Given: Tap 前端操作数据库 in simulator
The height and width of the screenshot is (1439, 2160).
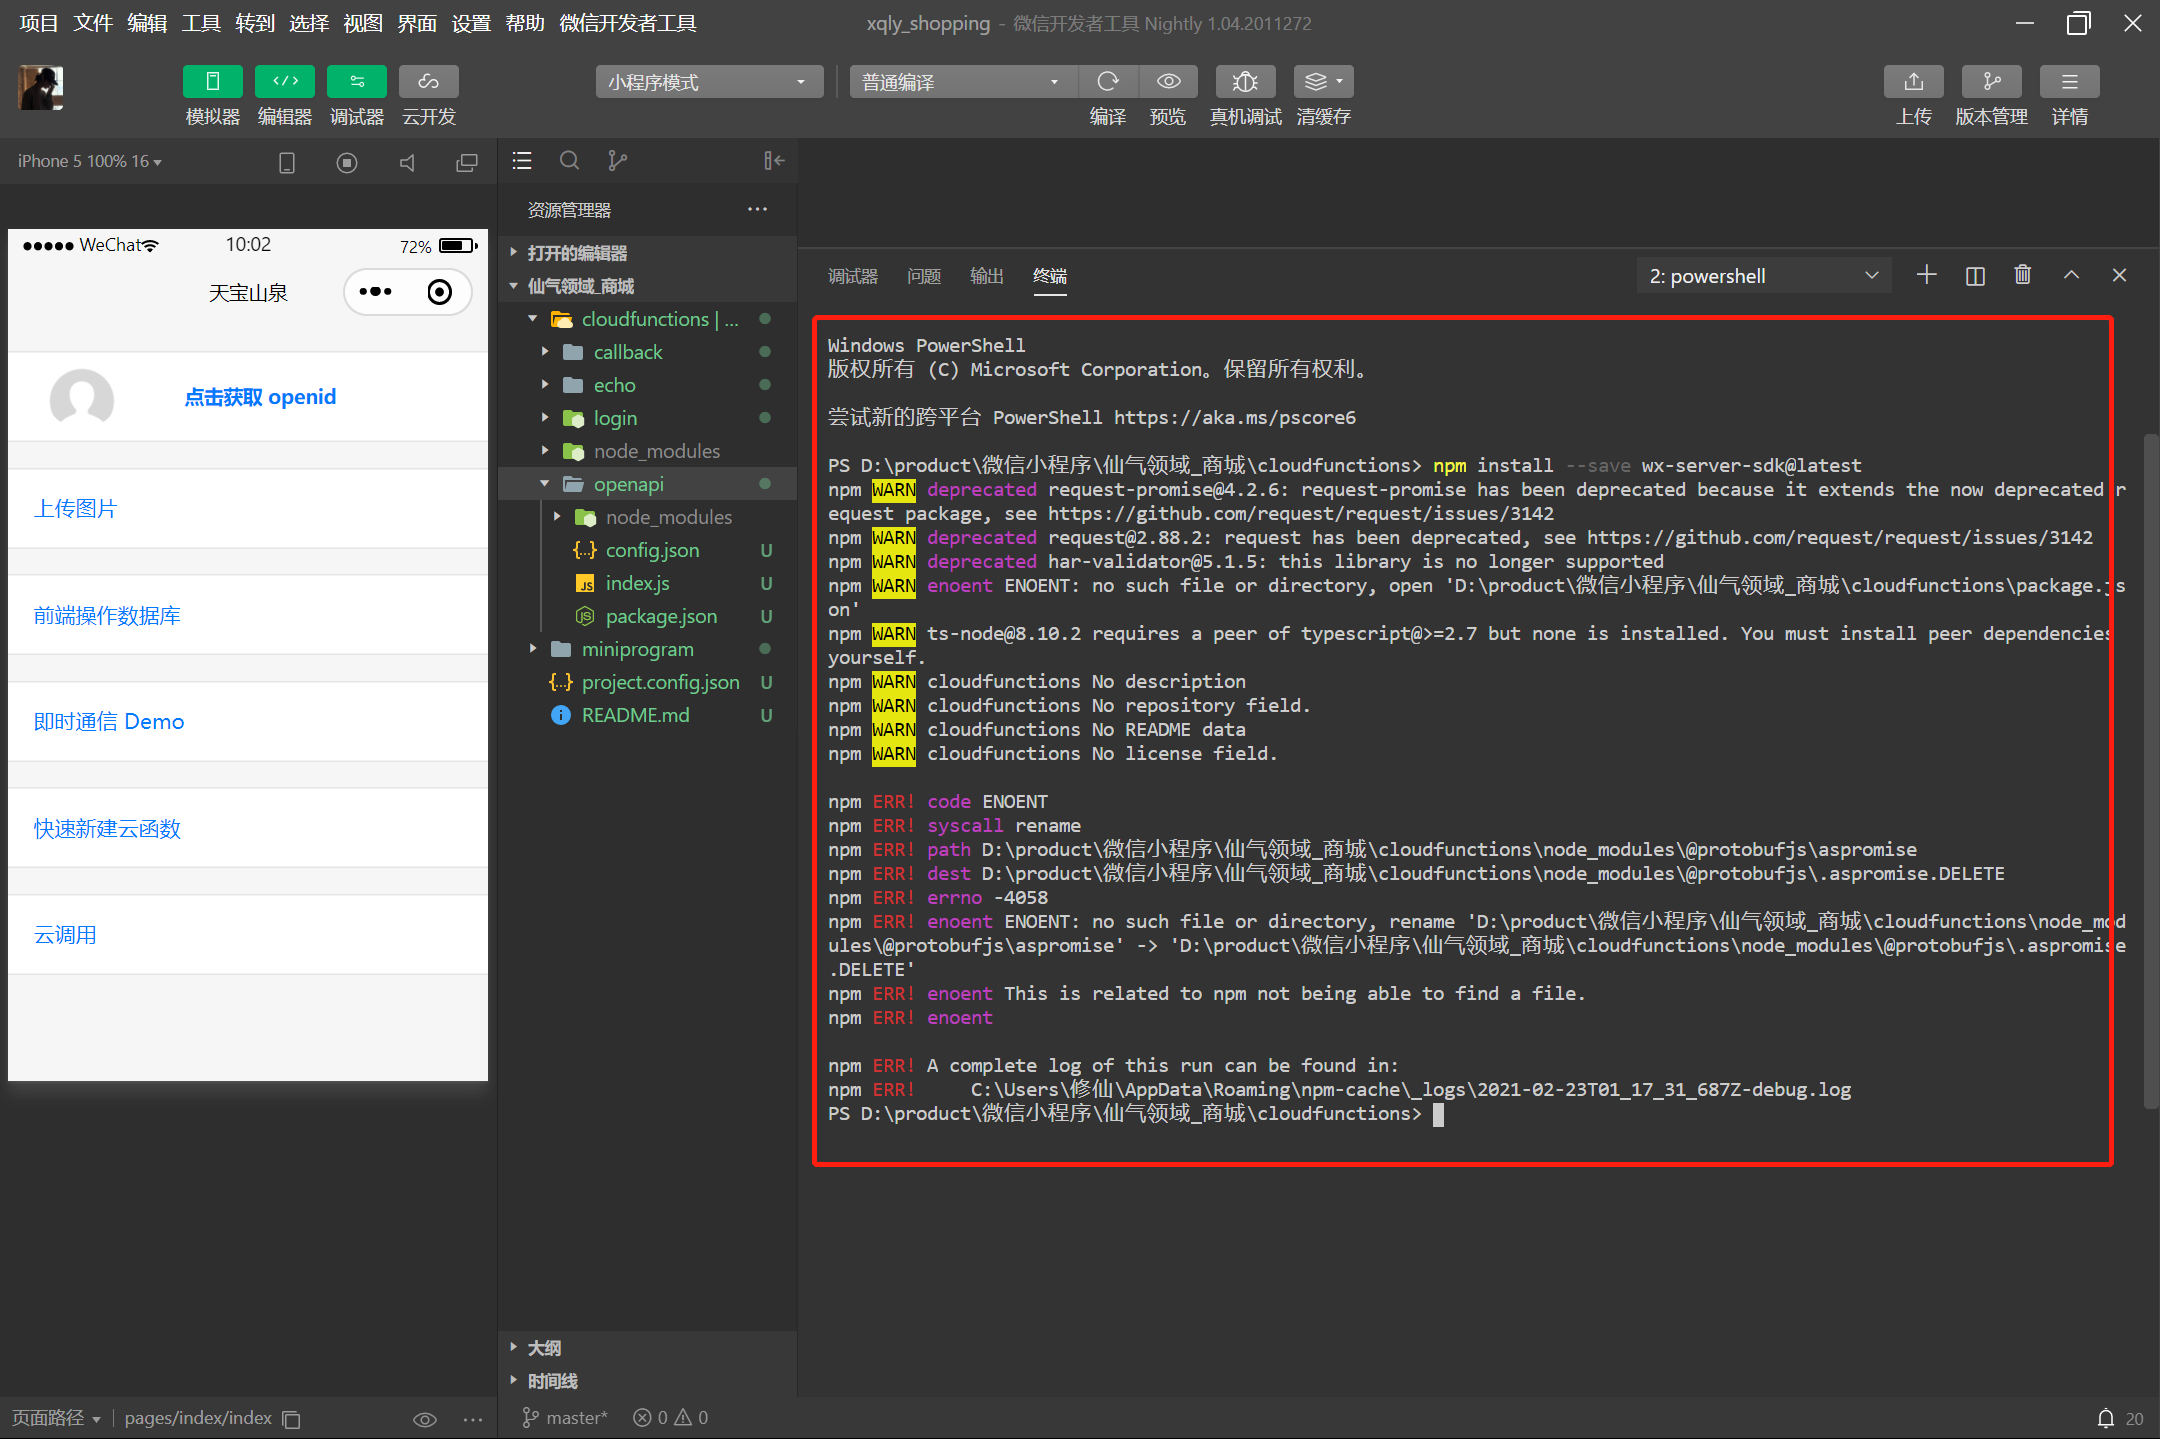Looking at the screenshot, I should [x=248, y=616].
